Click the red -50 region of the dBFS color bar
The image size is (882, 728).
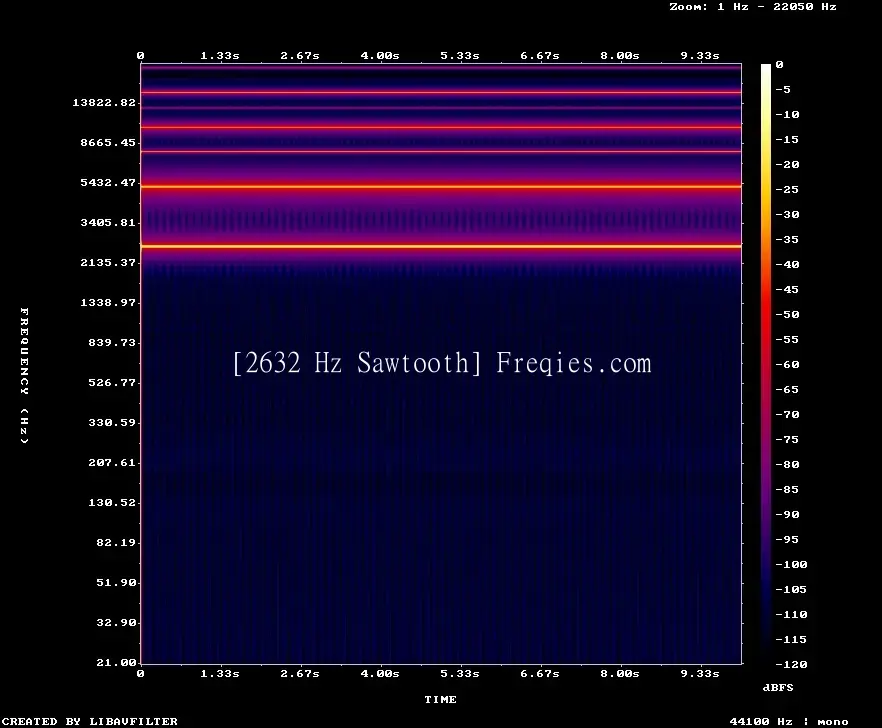click(766, 314)
